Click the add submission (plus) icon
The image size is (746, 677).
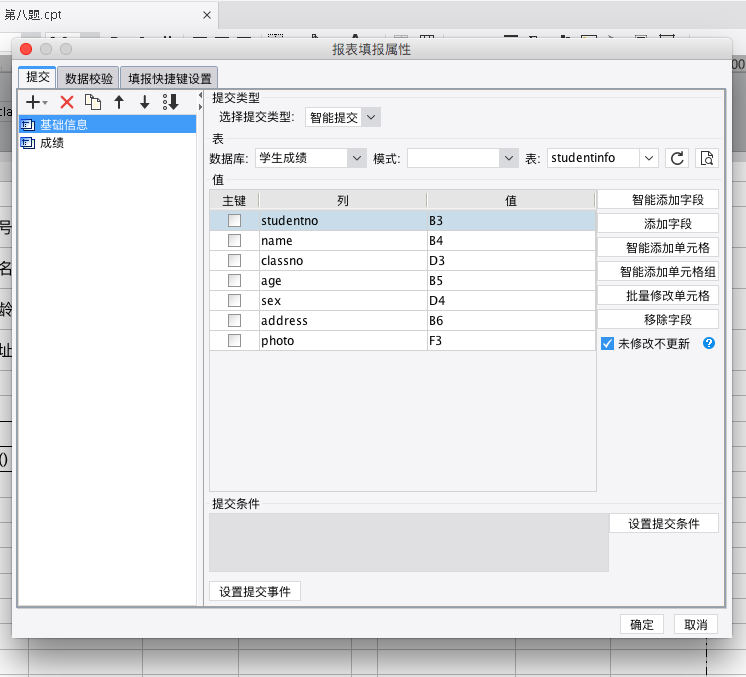[x=34, y=102]
